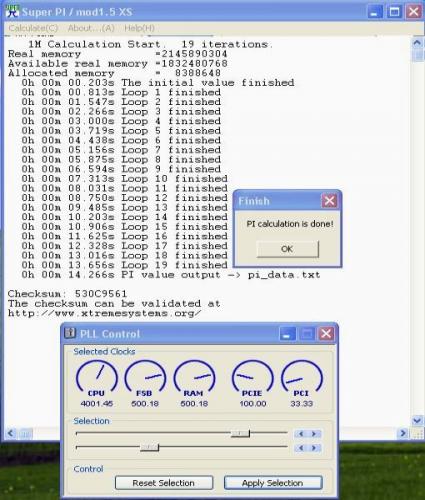
Task: Click Super PI horizontal scrollbar left arrow
Action: click(10, 433)
